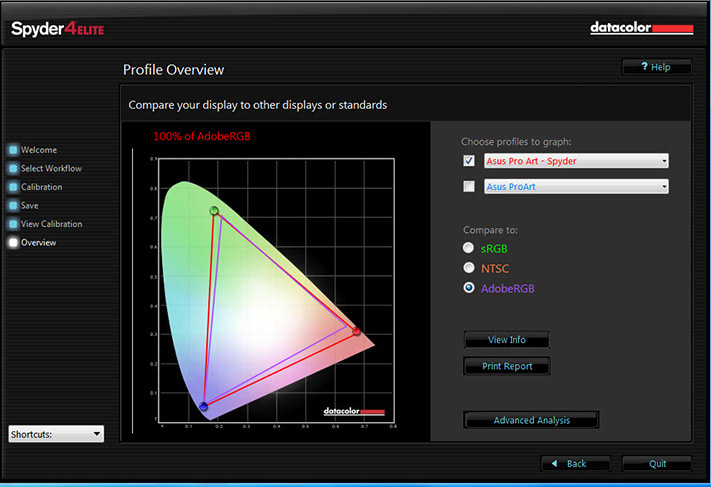Click the '100% of AdobeRGB' label
711x487 pixels.
click(x=202, y=136)
